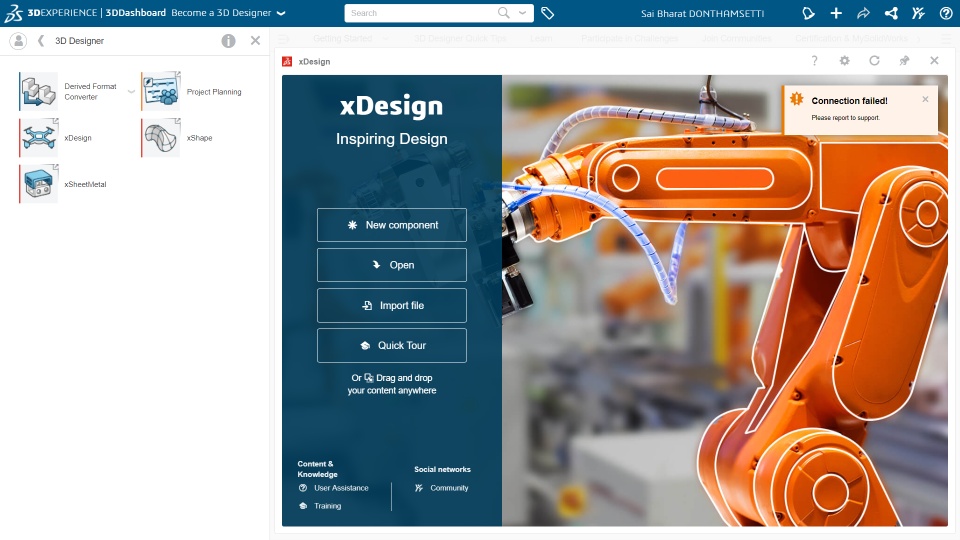Click the New component button
Image resolution: width=960 pixels, height=540 pixels.
click(392, 225)
